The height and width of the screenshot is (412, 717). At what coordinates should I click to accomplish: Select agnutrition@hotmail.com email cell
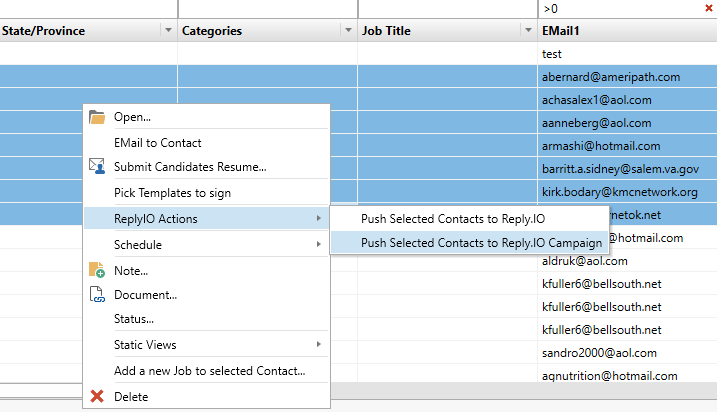(627, 376)
